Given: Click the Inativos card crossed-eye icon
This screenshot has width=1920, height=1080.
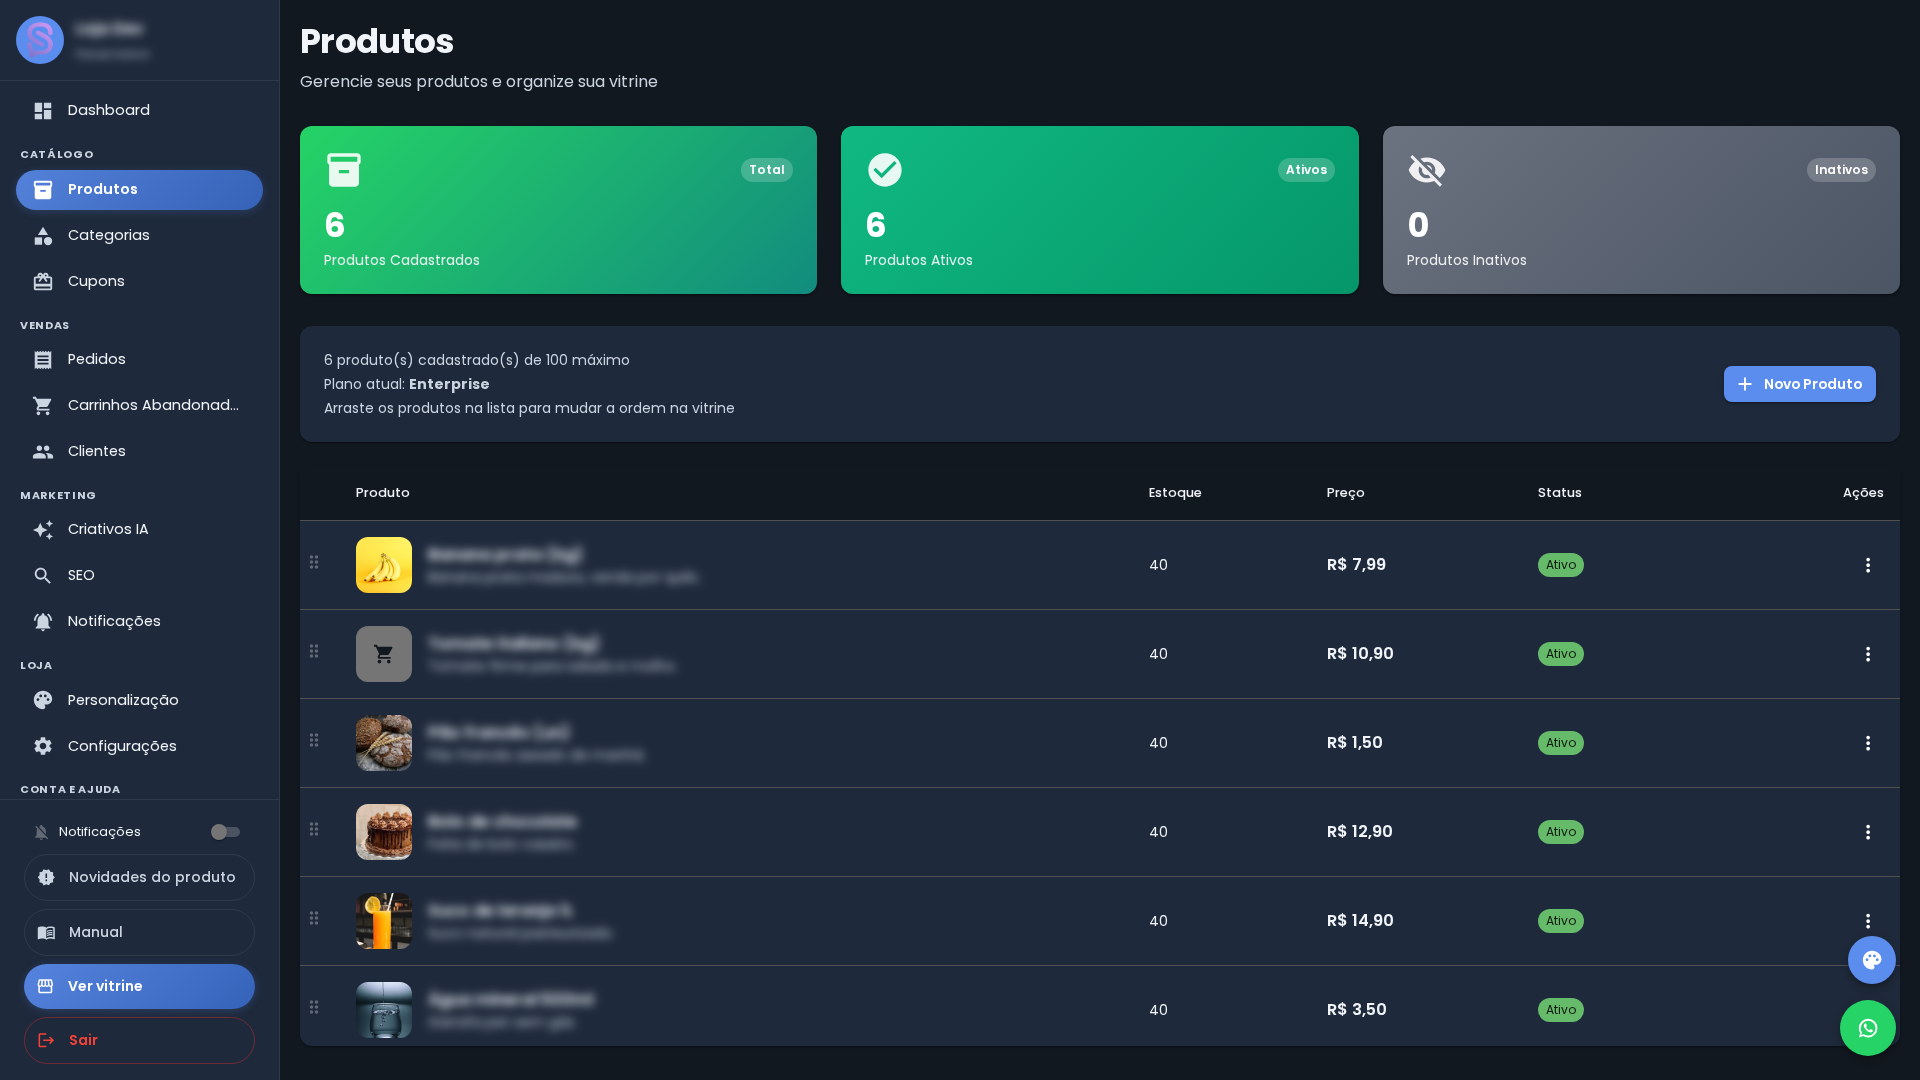Looking at the screenshot, I should [1427, 170].
